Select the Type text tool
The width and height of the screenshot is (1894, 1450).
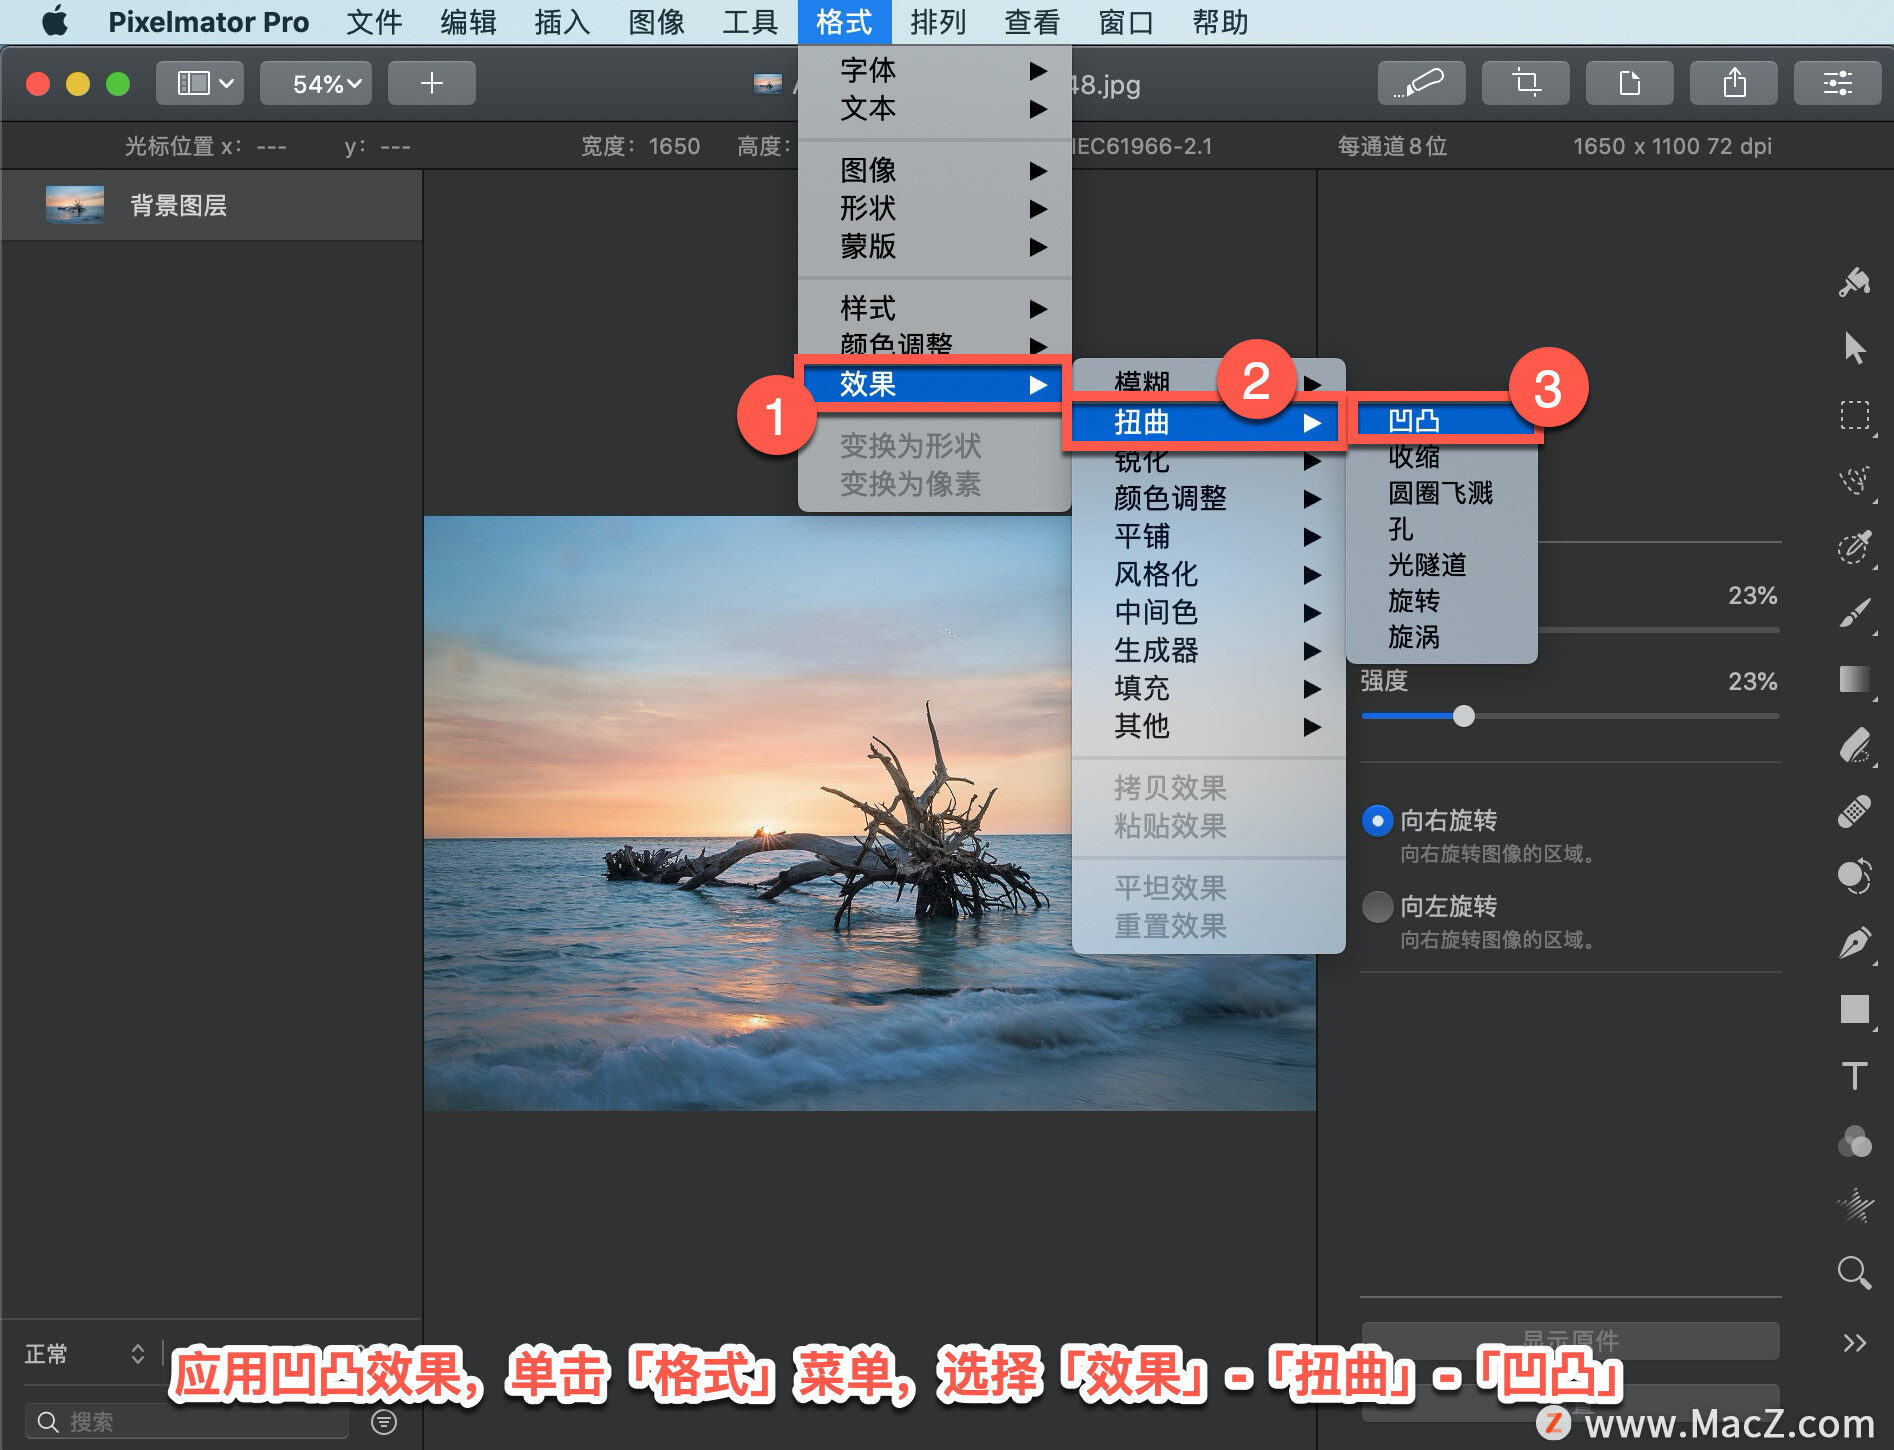tap(1855, 1075)
